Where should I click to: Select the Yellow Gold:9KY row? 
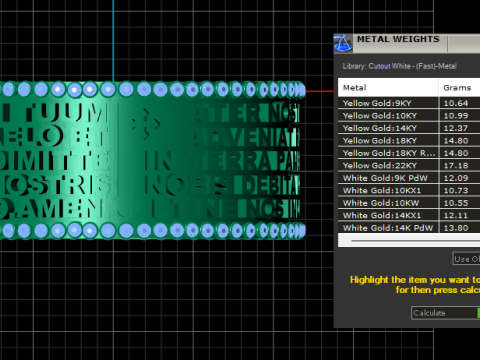point(409,103)
